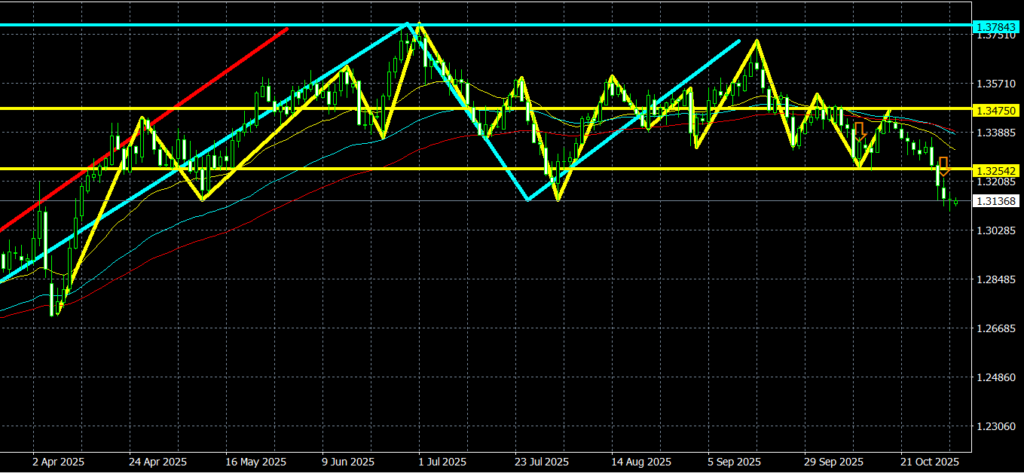Click the 1.28485 price axis value
Viewport: 1024px width, 473px height.
pos(995,280)
